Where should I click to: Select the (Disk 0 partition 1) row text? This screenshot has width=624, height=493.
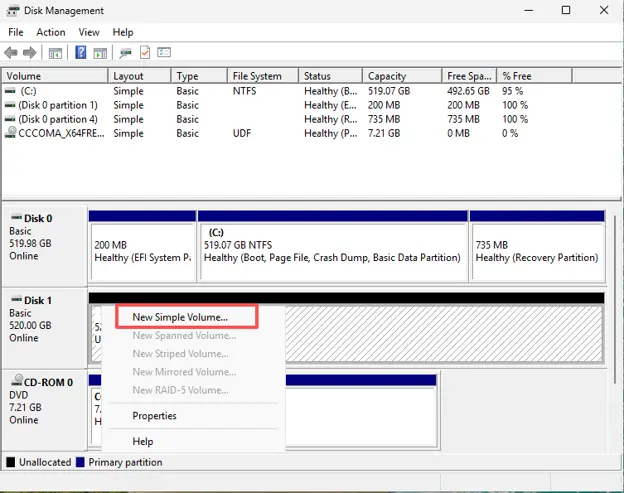tap(58, 105)
